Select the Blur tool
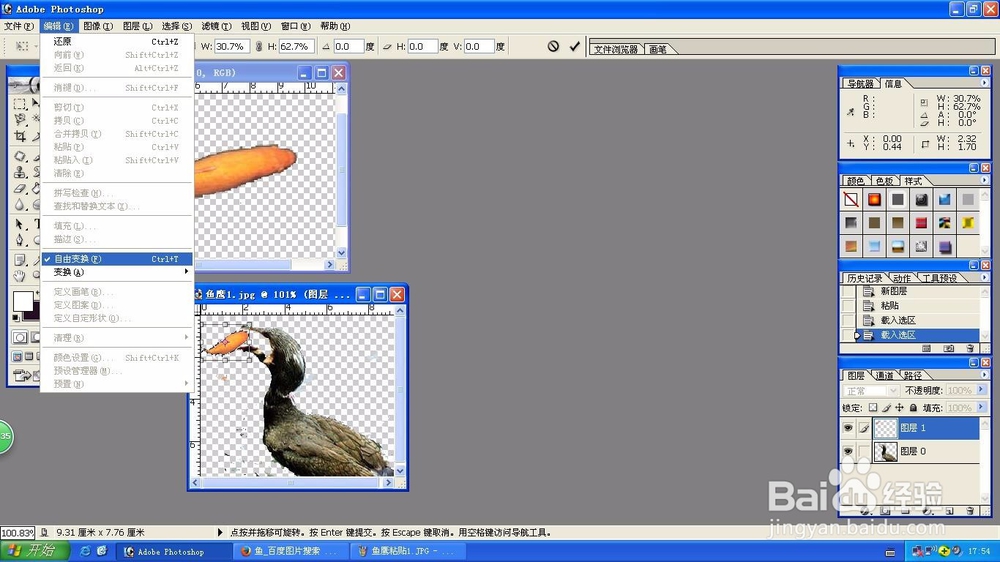The height and width of the screenshot is (562, 1000). [x=20, y=204]
